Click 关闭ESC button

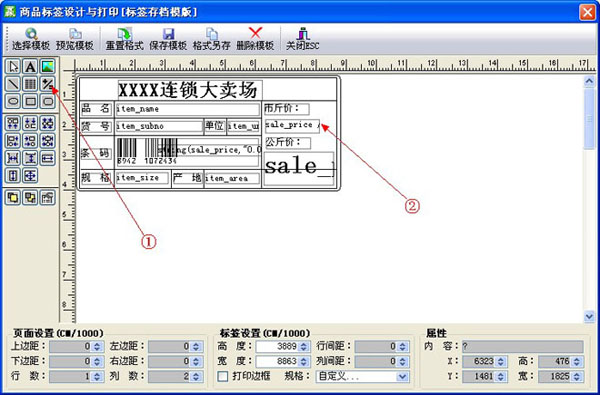[303, 39]
